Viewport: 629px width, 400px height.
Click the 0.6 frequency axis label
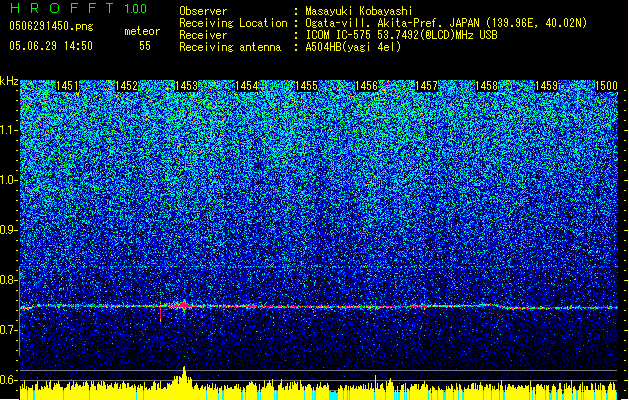(x=9, y=380)
